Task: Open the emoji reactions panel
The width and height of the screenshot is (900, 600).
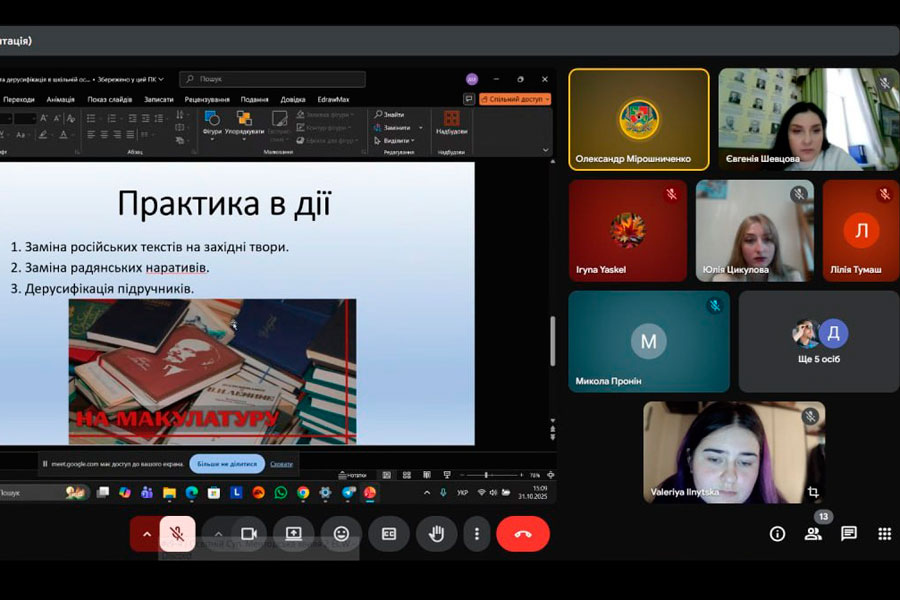Action: [341, 534]
